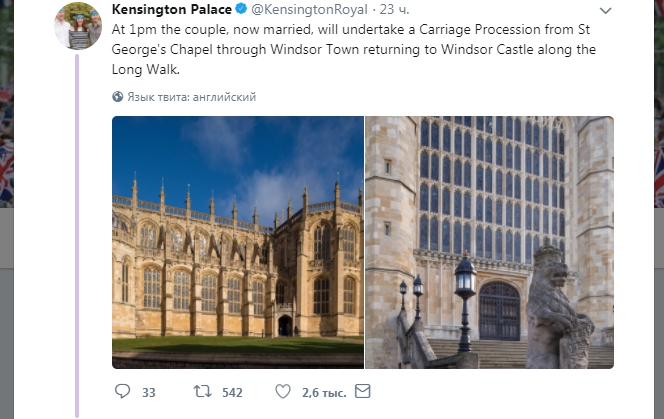View the right photo with lion statue
Viewport: 664px width, 419px height.
(x=490, y=242)
